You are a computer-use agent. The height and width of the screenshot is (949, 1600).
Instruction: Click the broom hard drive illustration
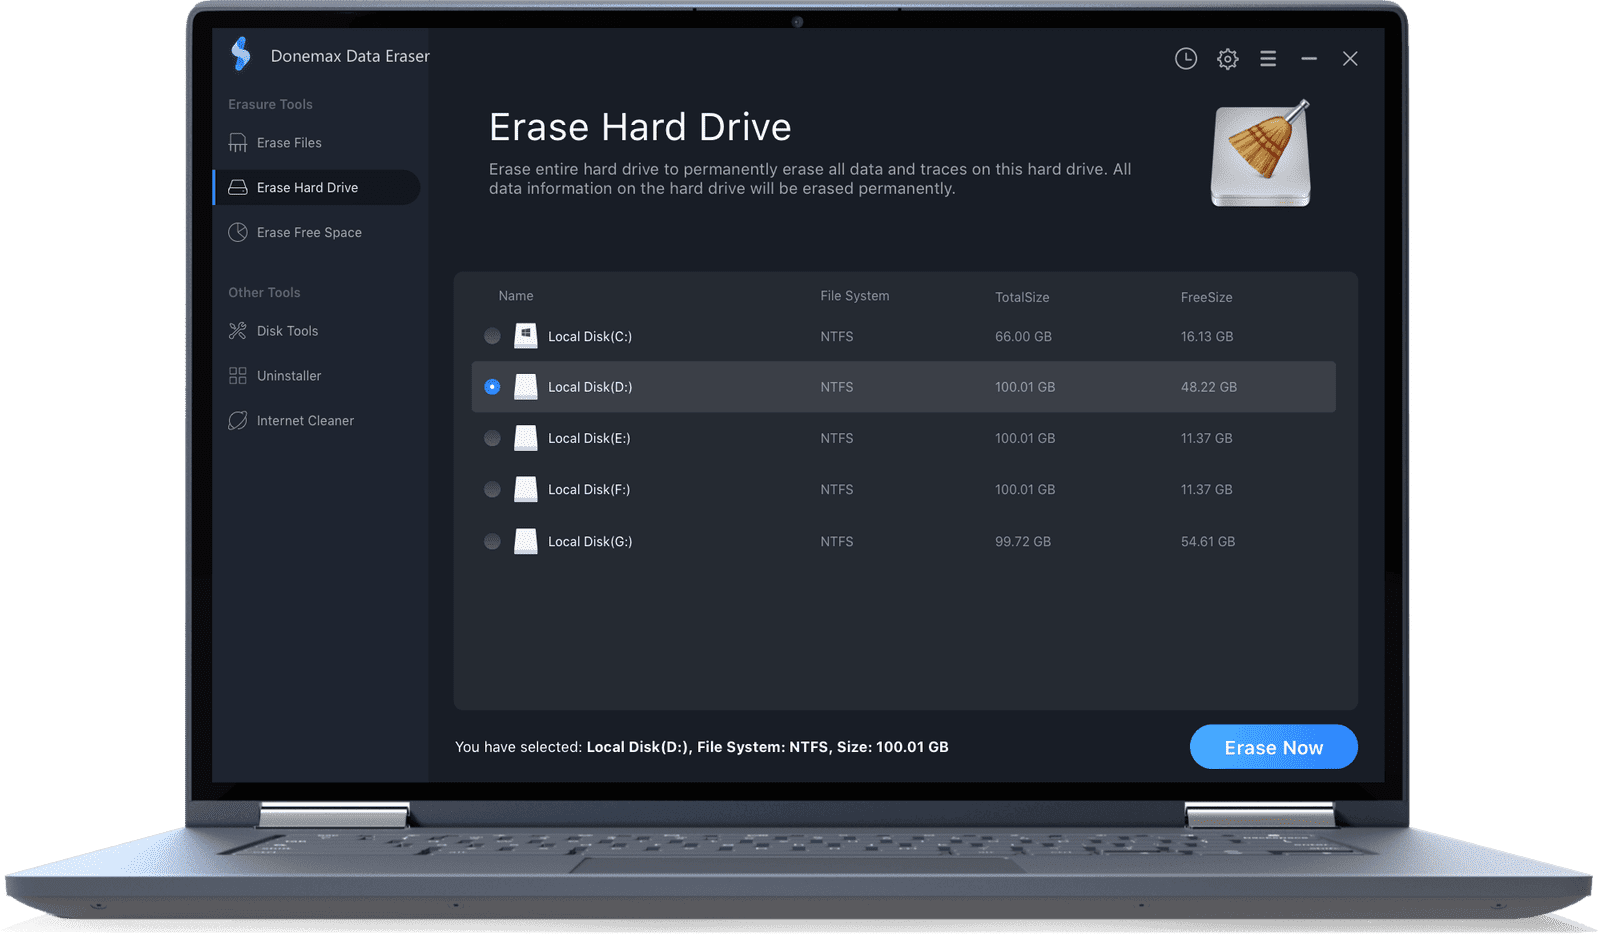pyautogui.click(x=1261, y=153)
